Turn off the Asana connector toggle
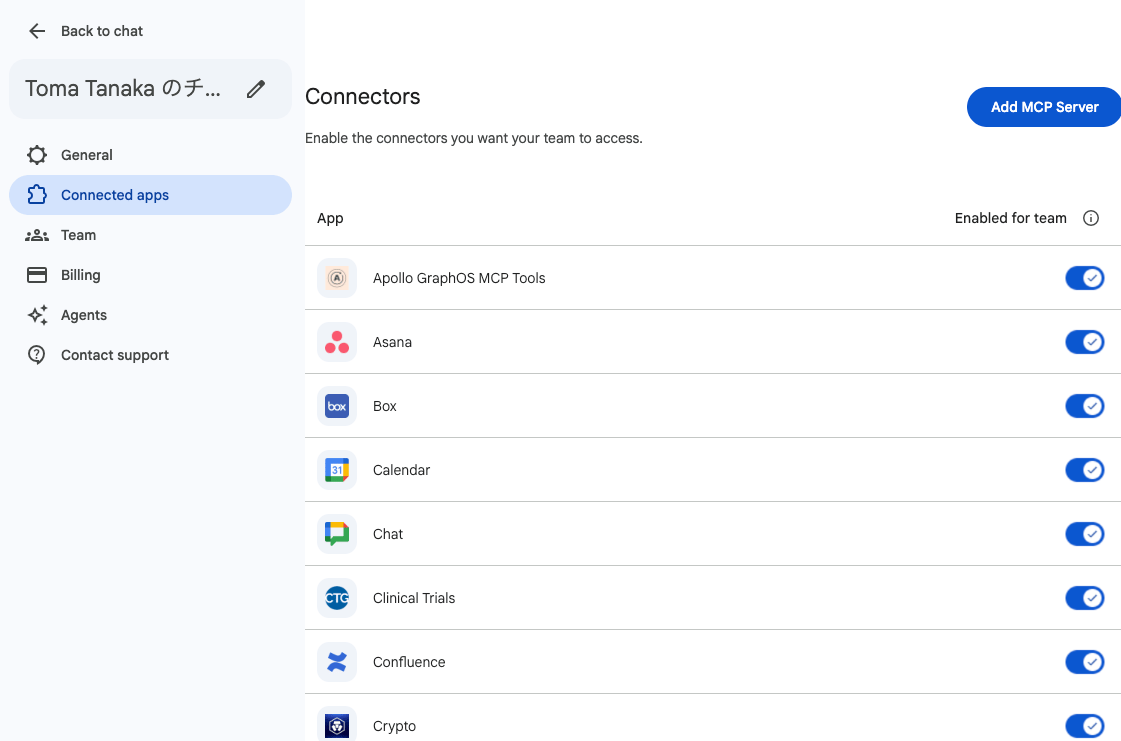 pos(1085,342)
